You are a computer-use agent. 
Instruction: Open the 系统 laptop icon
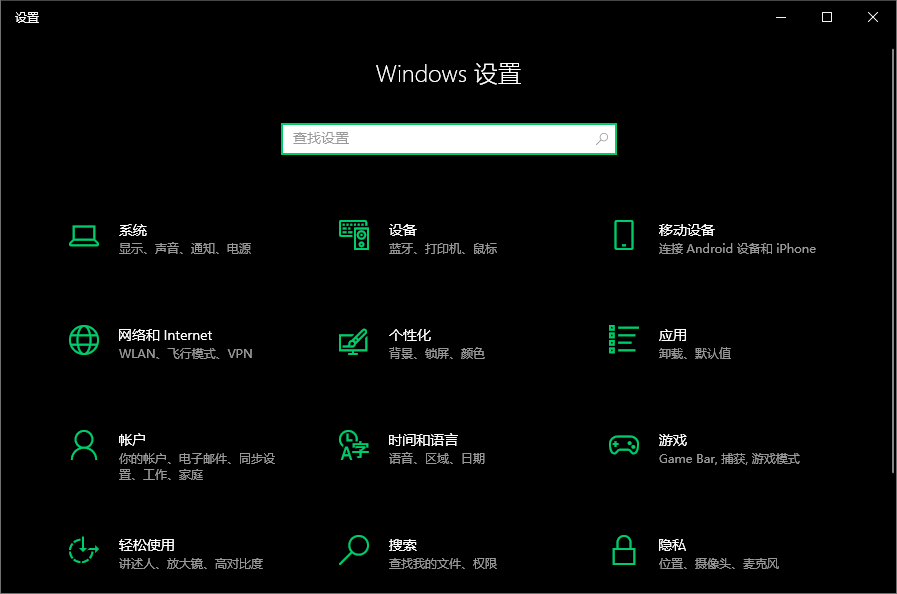[84, 236]
